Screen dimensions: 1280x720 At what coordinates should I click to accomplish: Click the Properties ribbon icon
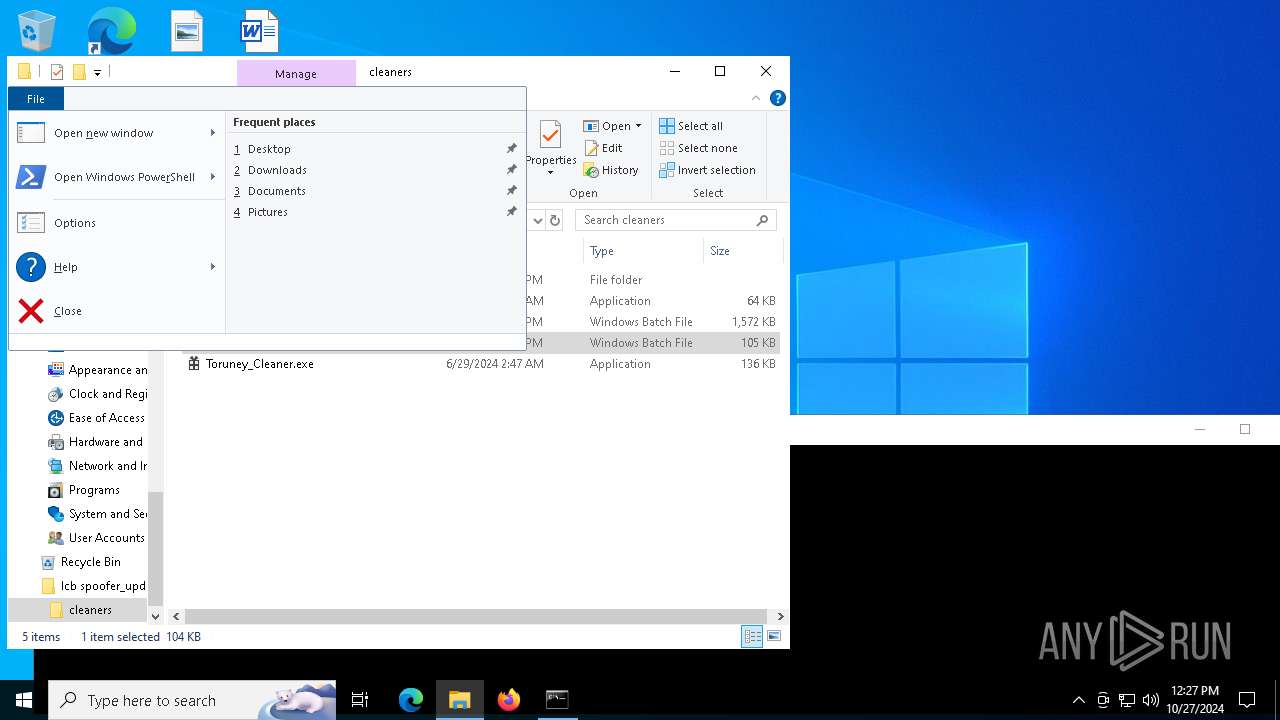550,135
